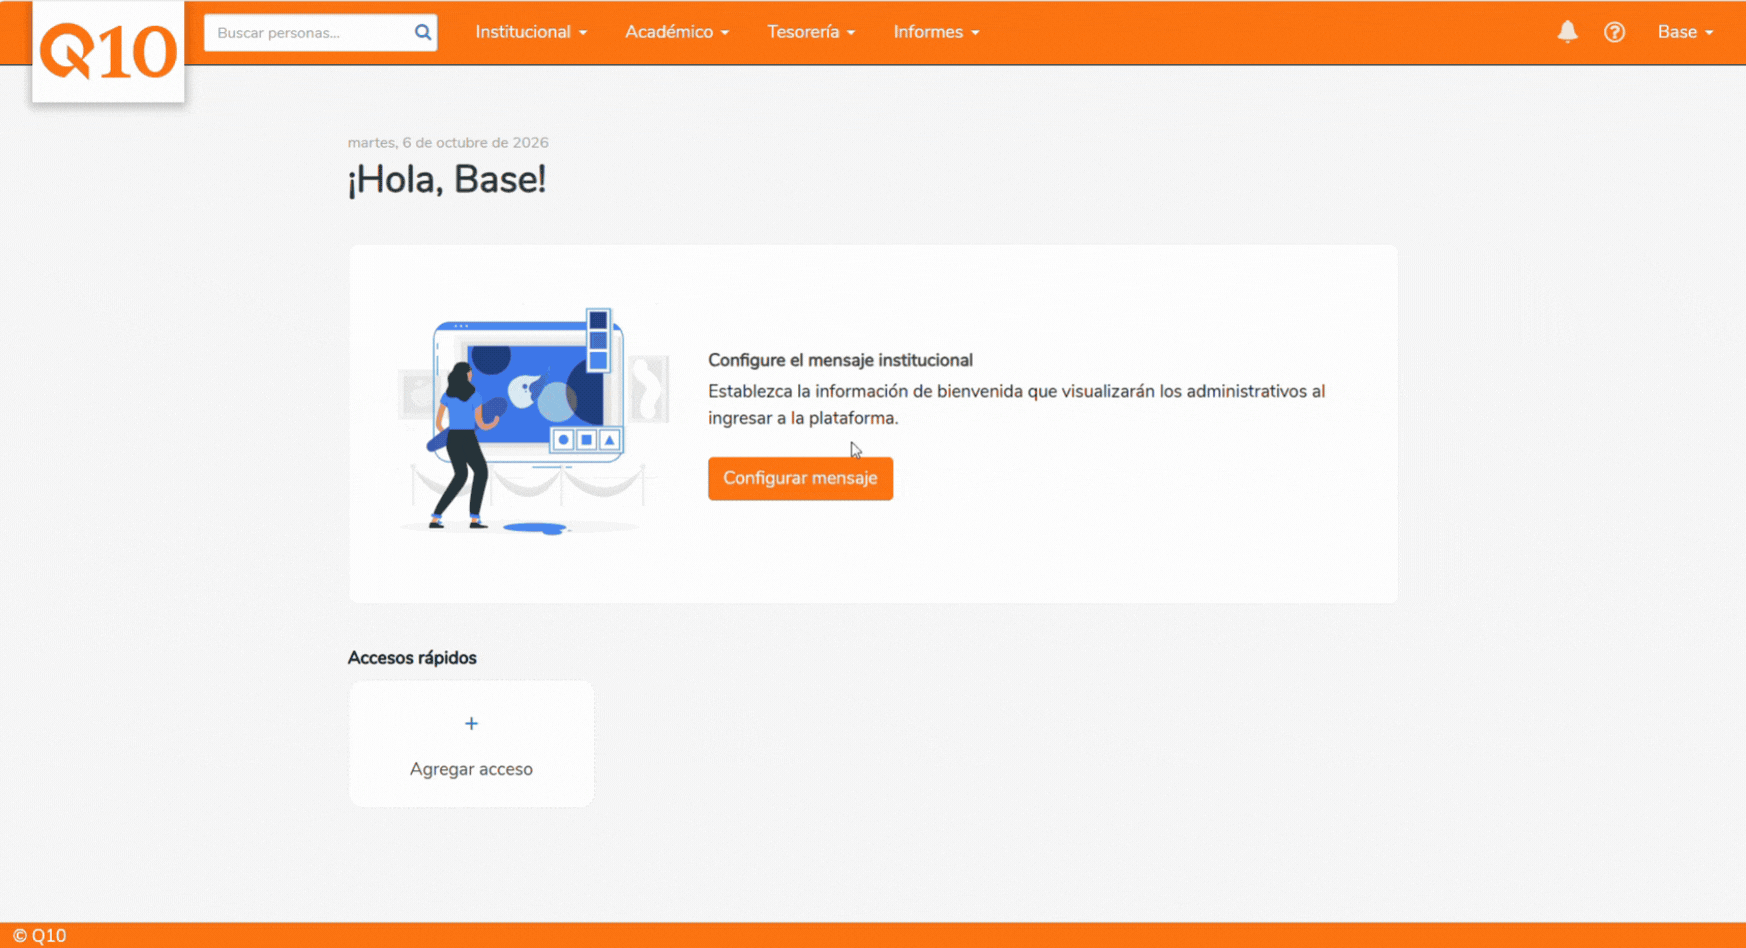Click the ¡Hola, Base! heading

point(447,180)
